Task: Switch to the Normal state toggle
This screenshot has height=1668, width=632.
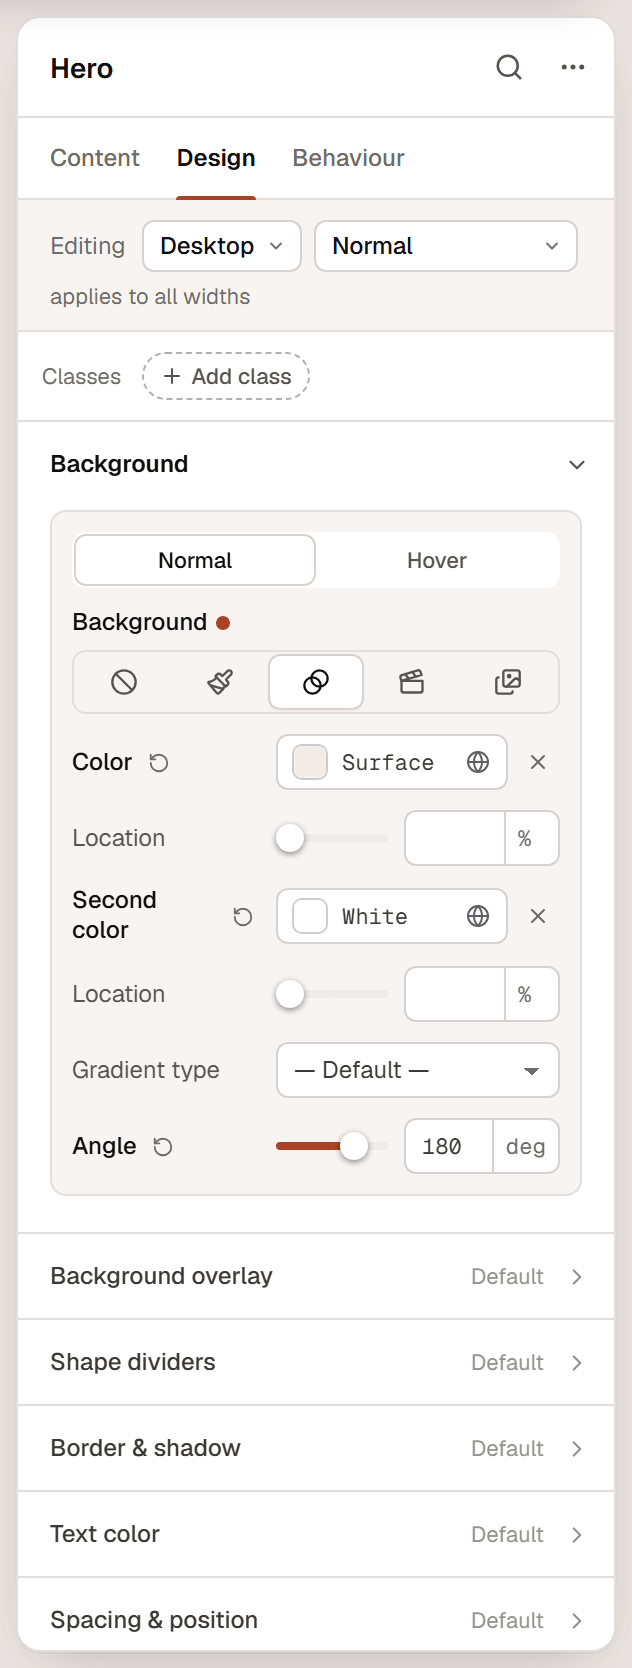Action: coord(195,560)
